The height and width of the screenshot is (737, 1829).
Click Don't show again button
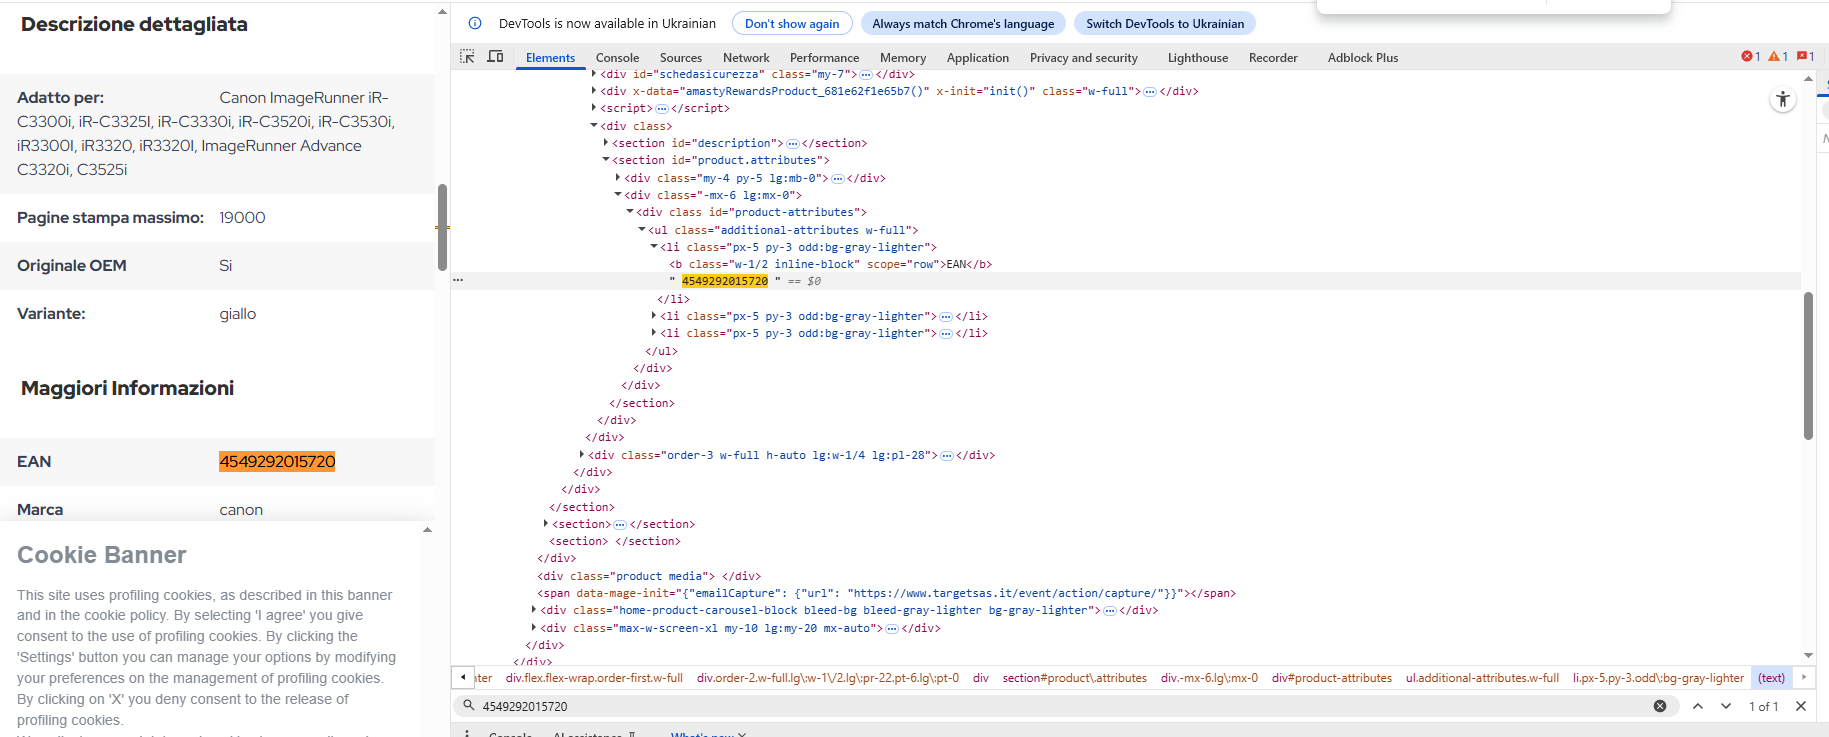pos(792,23)
